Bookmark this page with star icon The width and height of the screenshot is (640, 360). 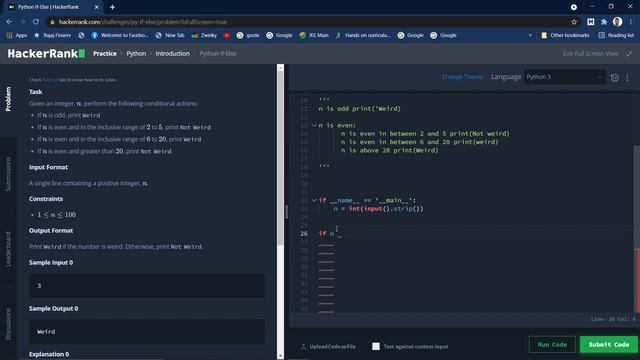point(574,22)
